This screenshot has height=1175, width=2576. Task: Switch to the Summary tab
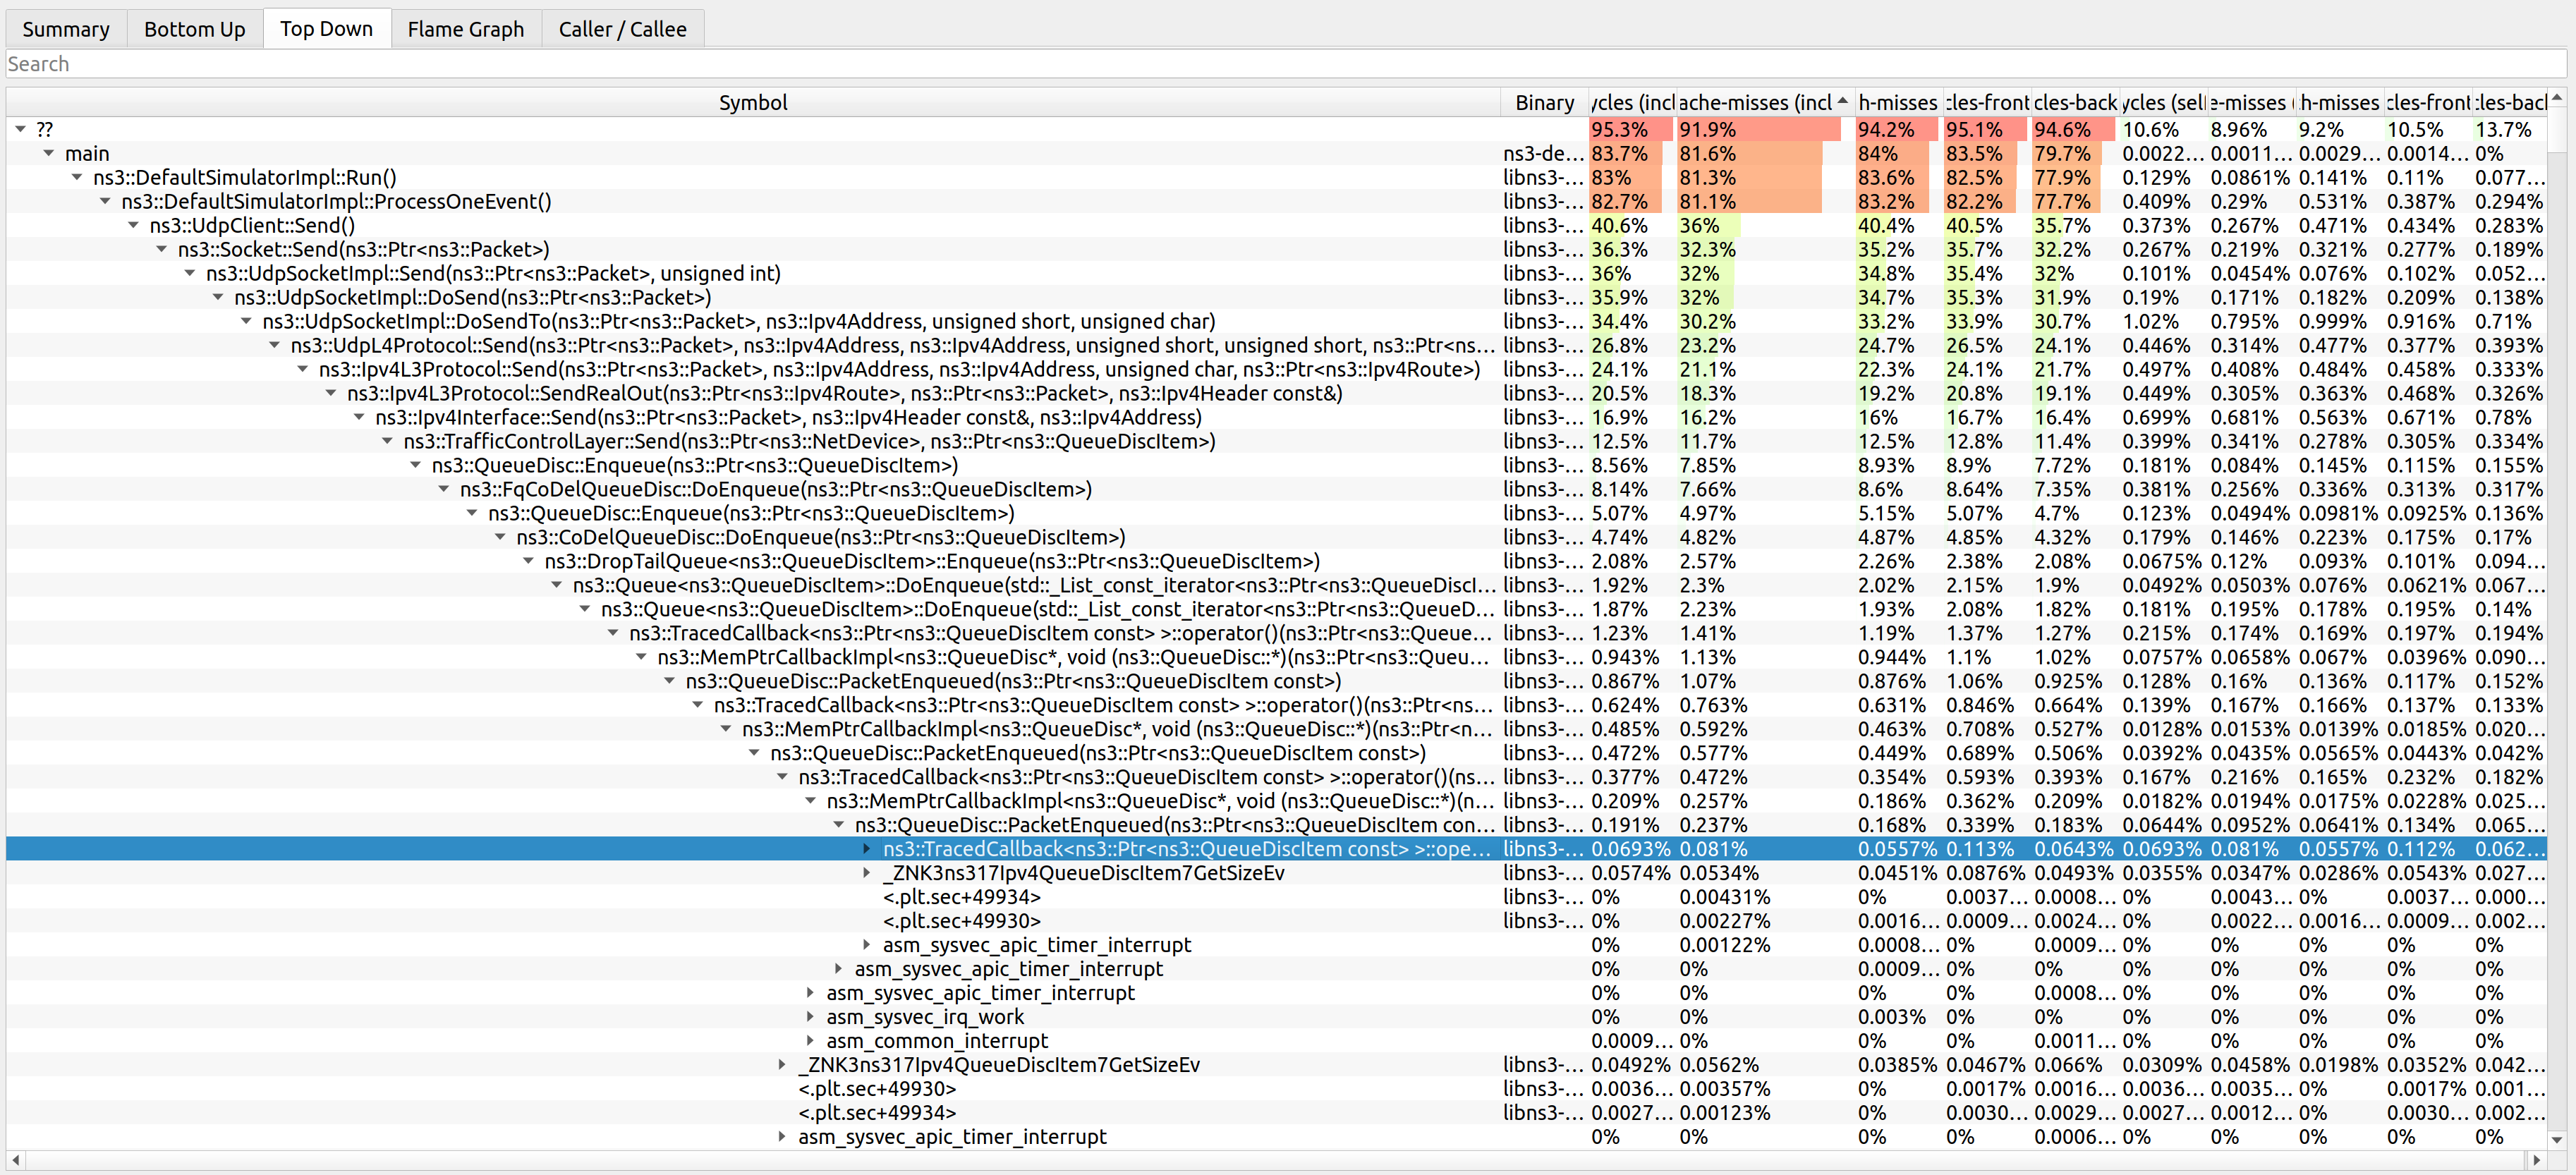(66, 29)
